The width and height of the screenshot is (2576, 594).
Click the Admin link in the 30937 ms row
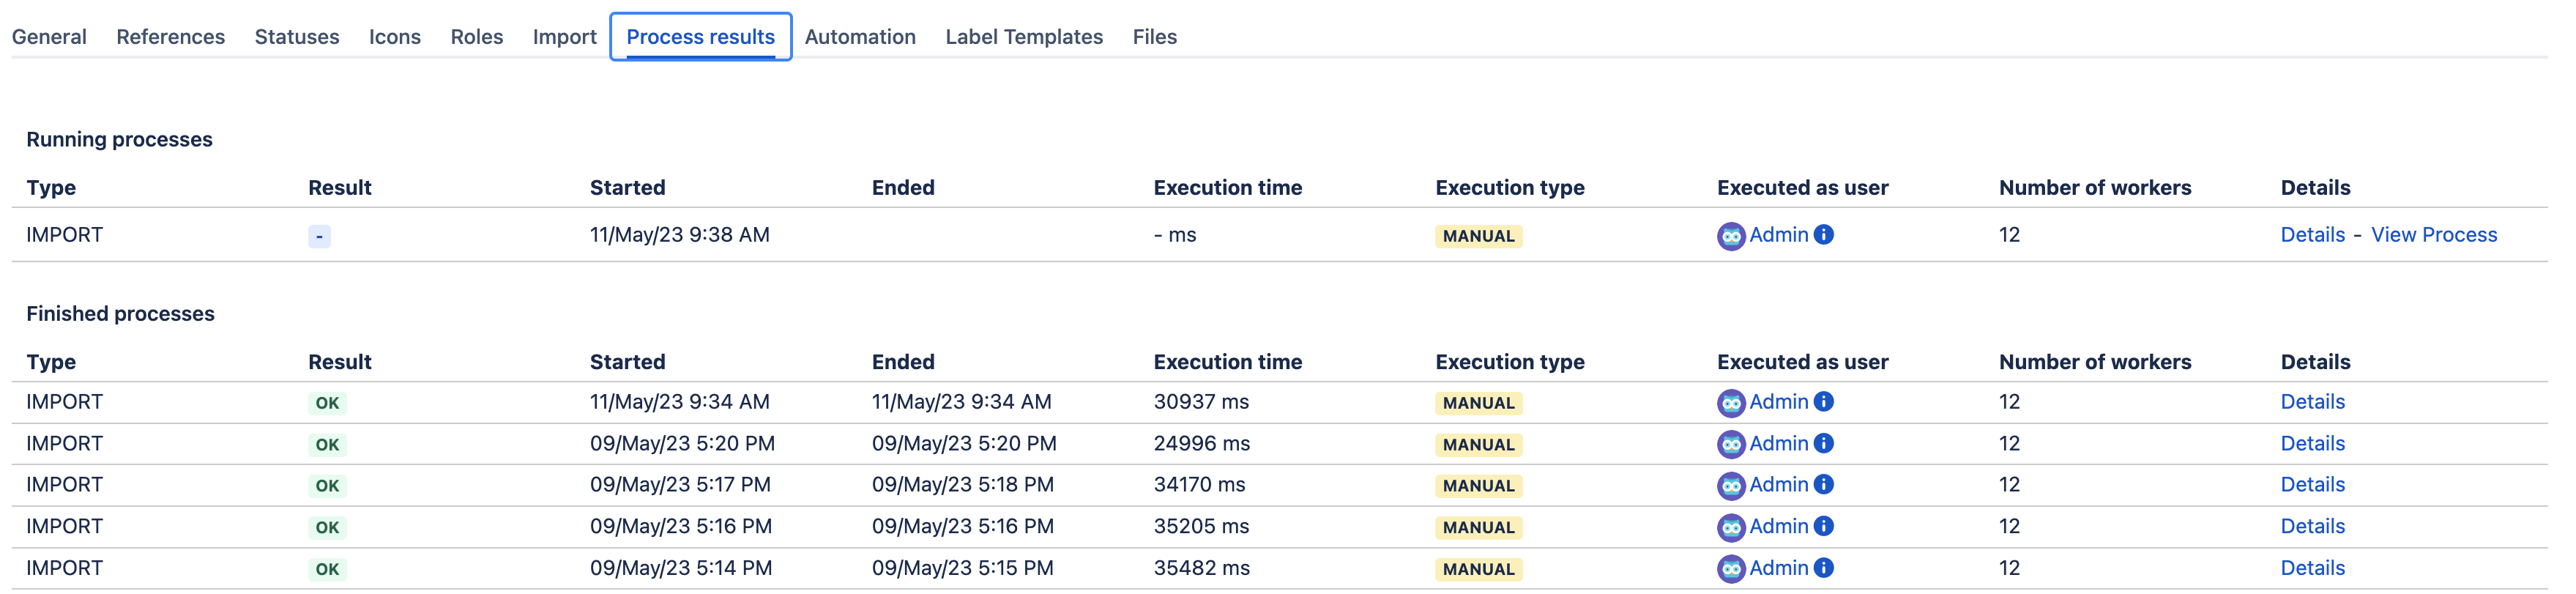coord(1779,402)
